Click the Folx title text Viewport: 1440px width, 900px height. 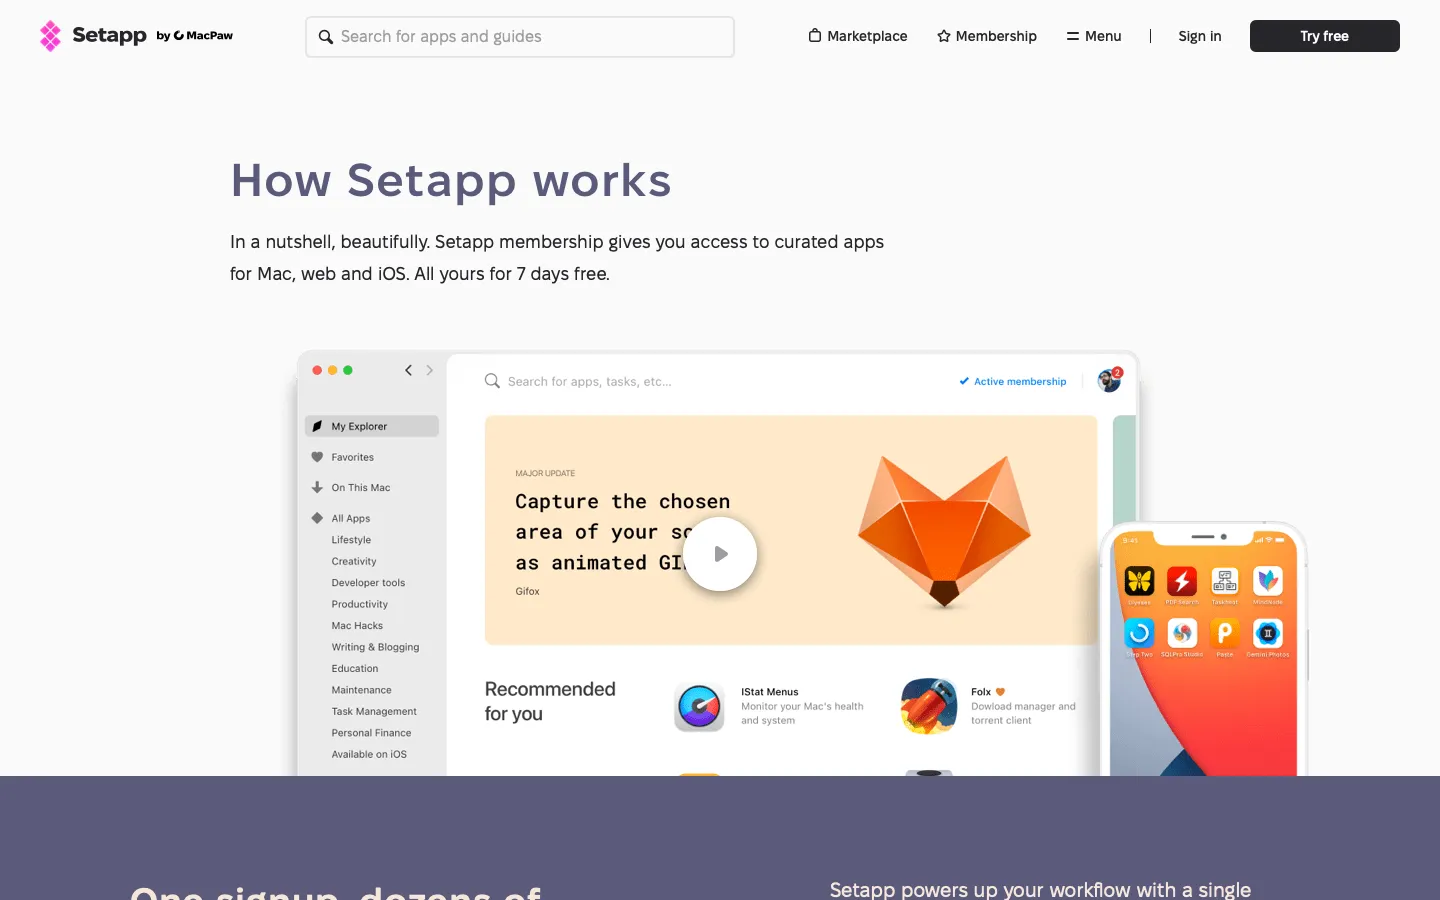point(981,692)
